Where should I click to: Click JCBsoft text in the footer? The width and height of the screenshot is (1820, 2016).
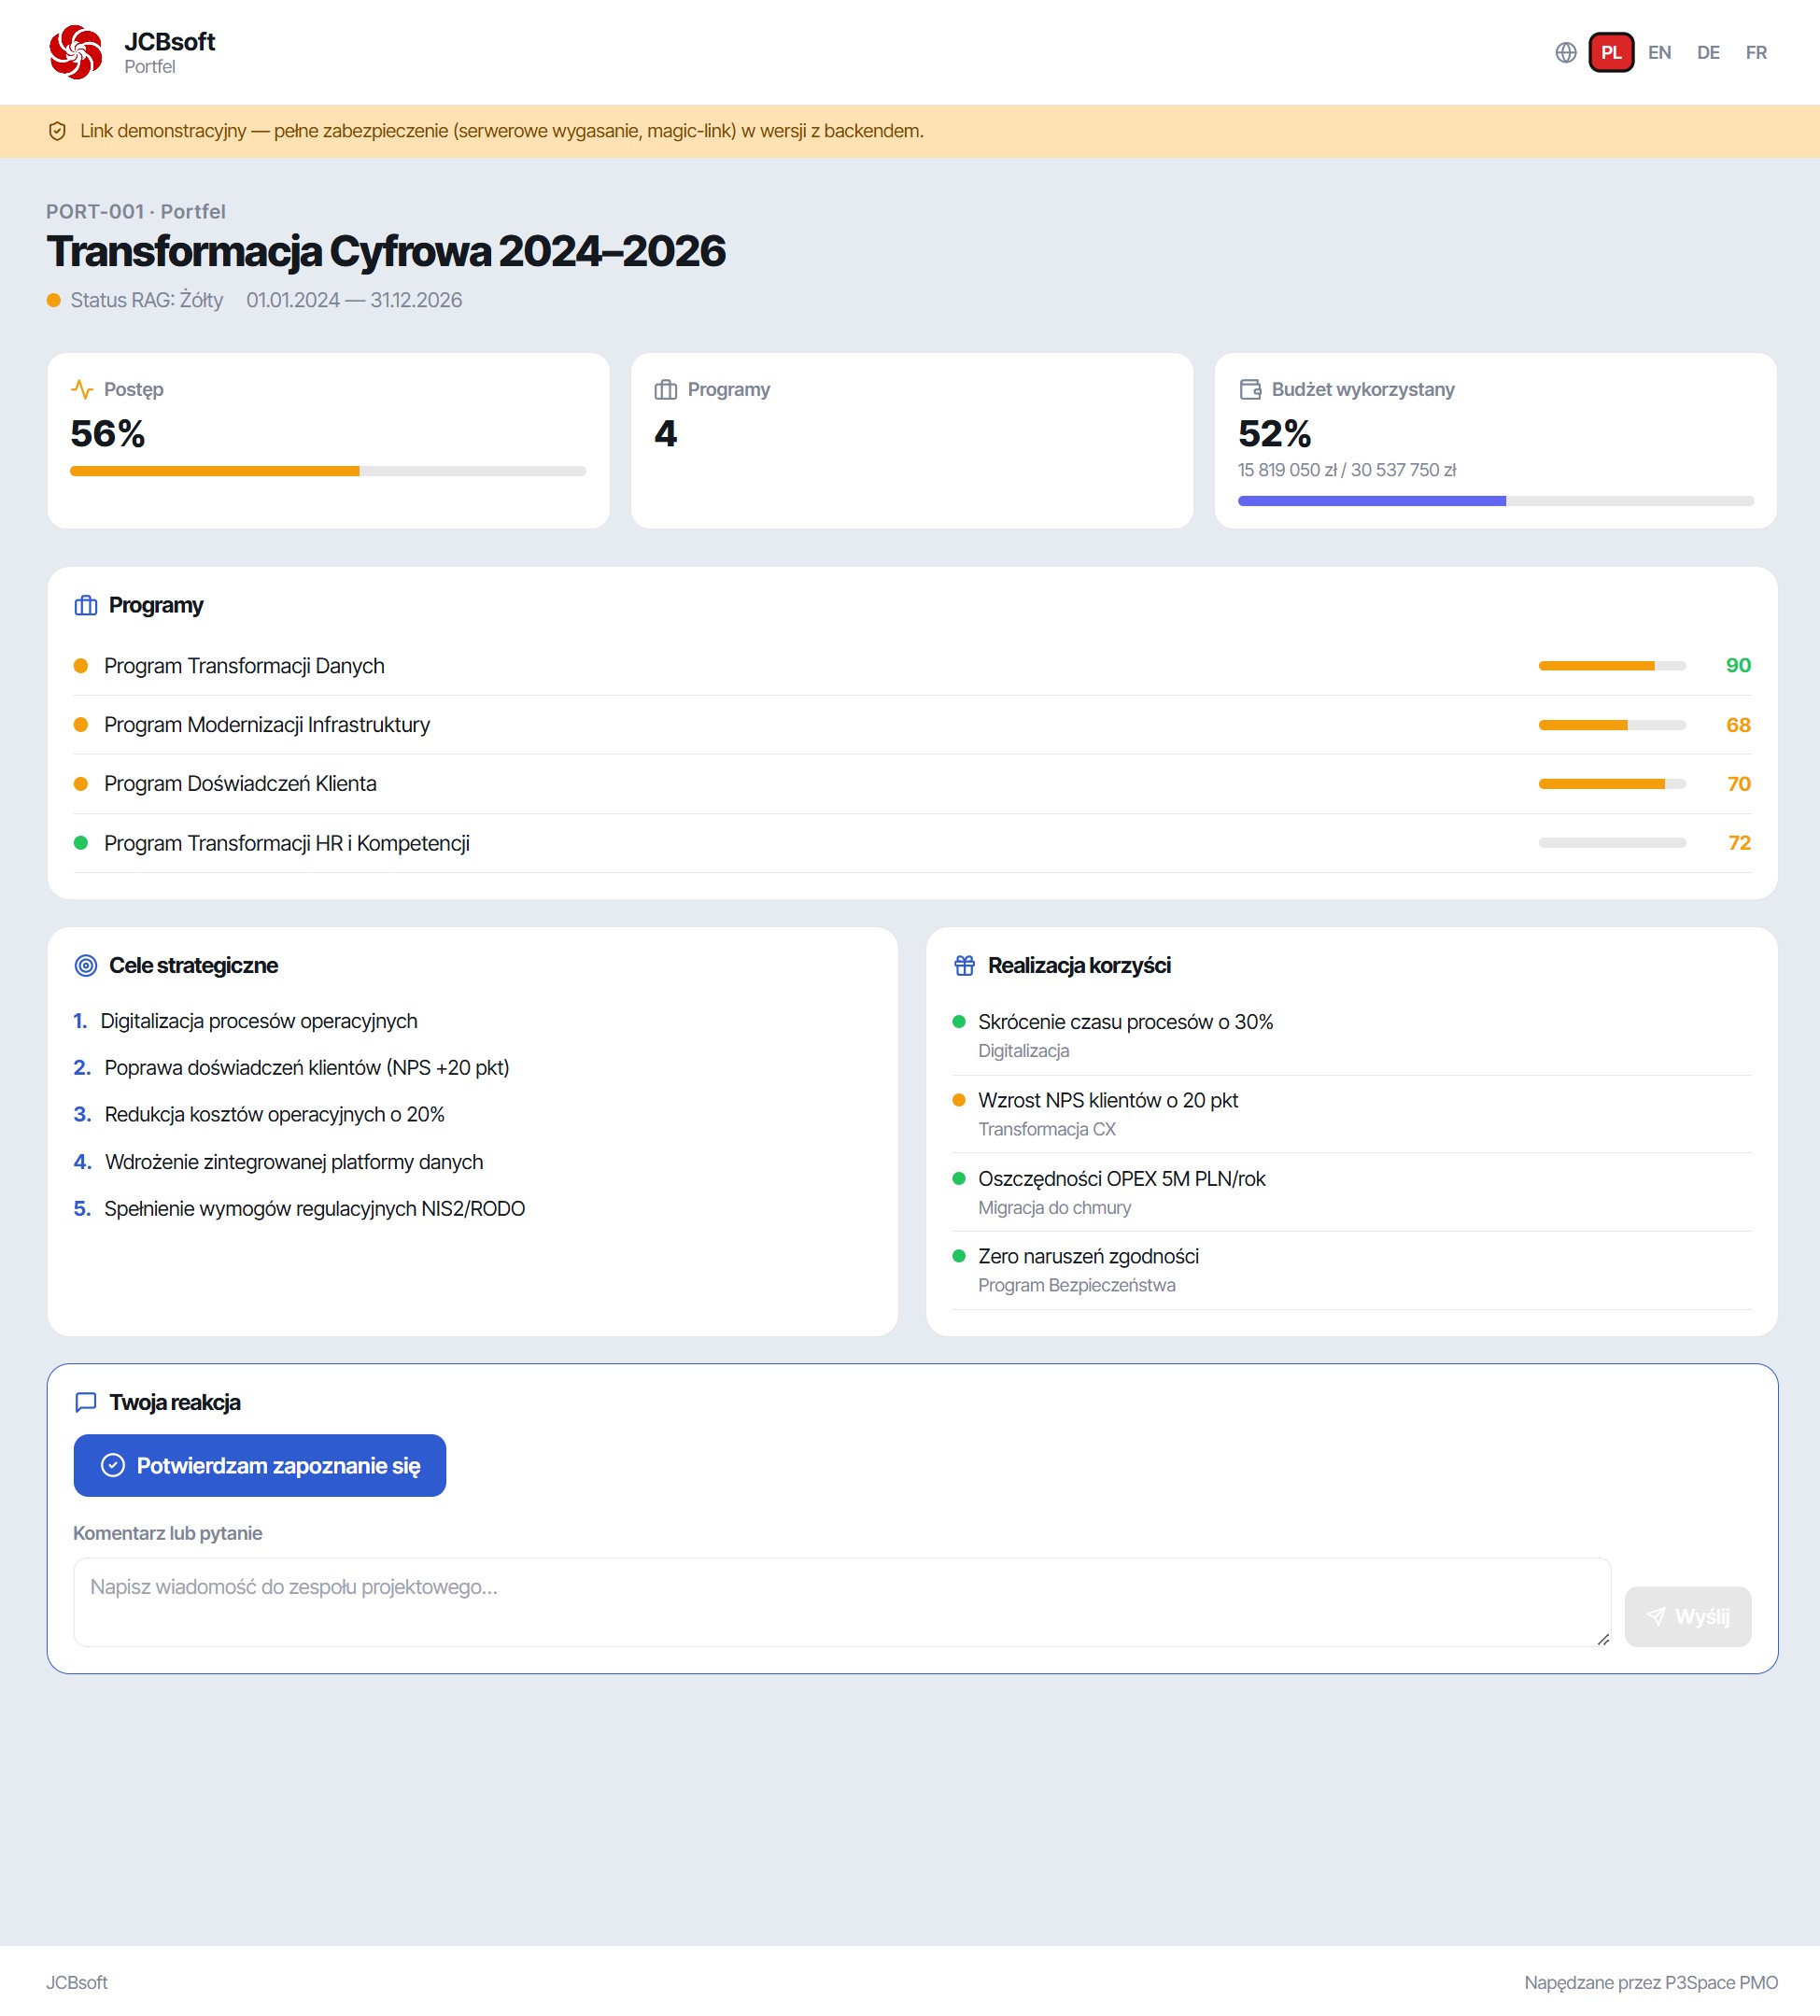click(77, 1982)
